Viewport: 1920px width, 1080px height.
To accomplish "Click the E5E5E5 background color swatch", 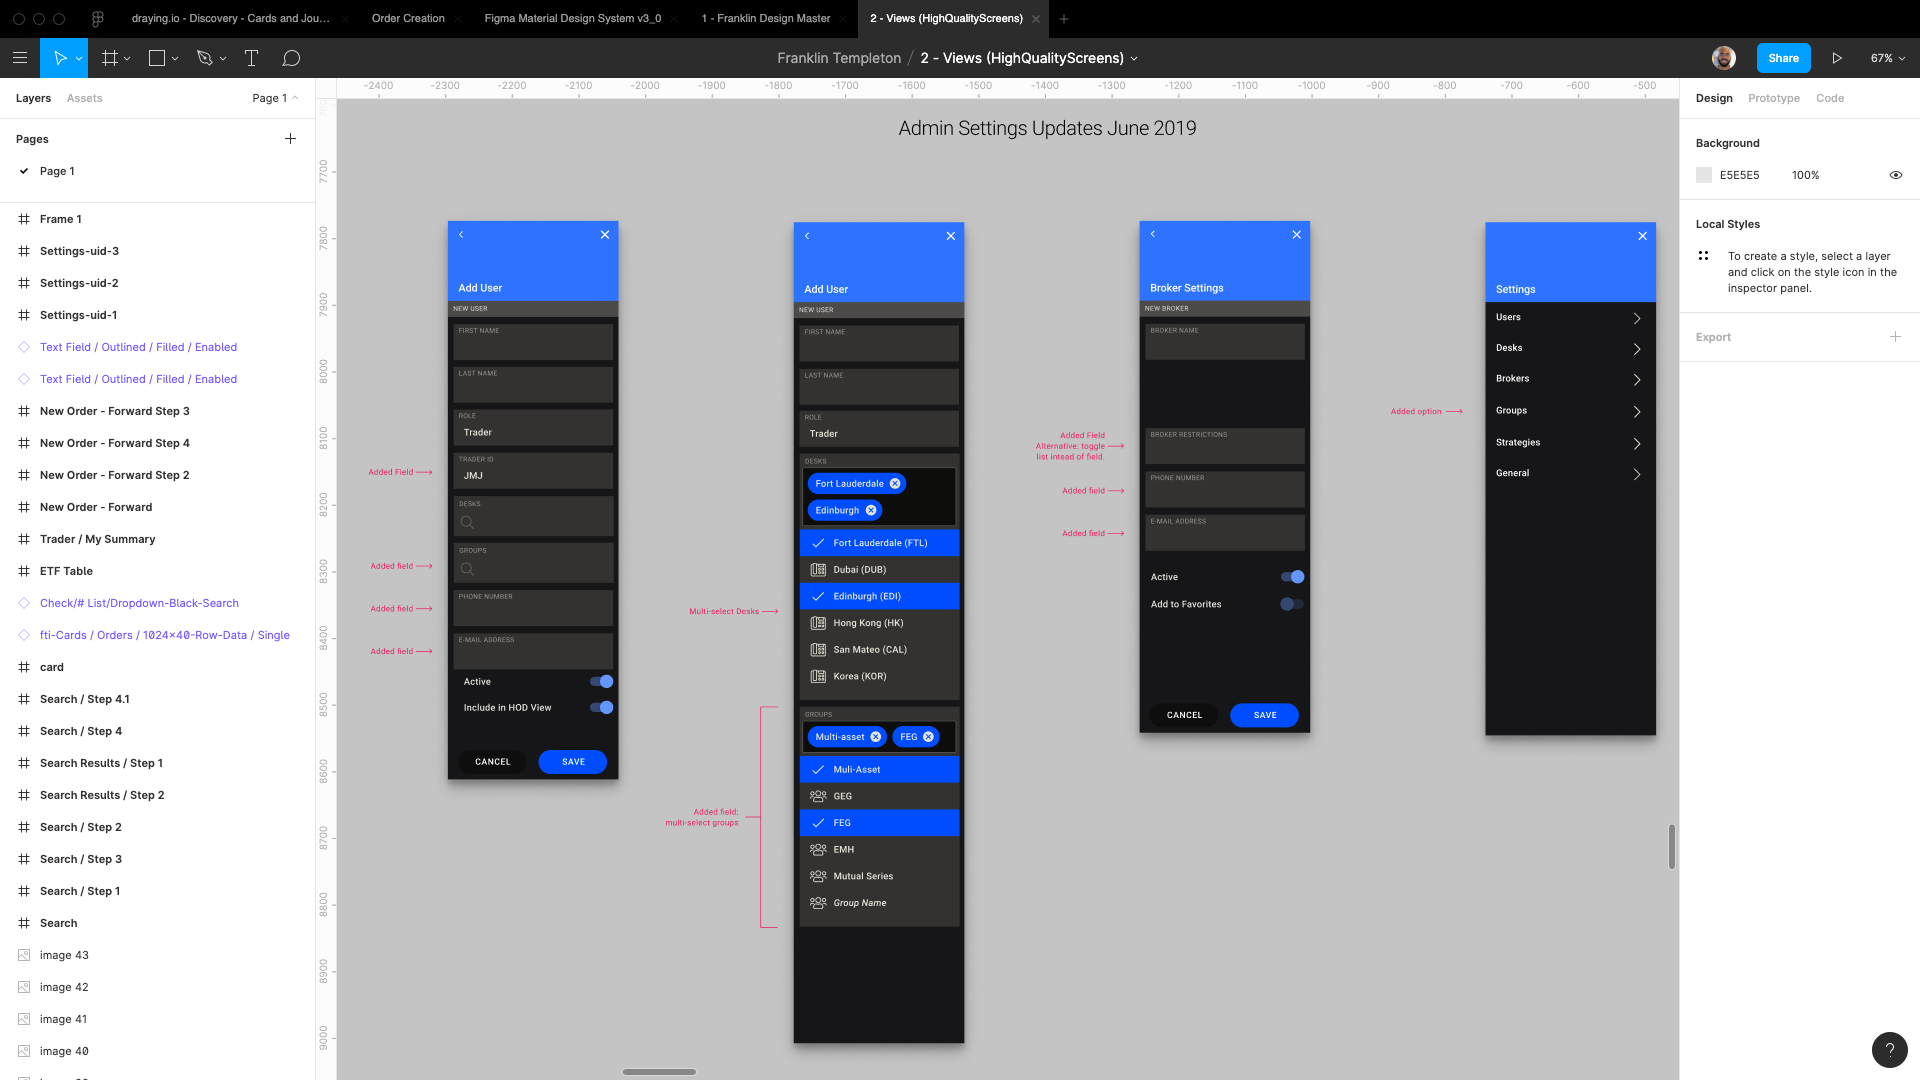I will click(1704, 175).
